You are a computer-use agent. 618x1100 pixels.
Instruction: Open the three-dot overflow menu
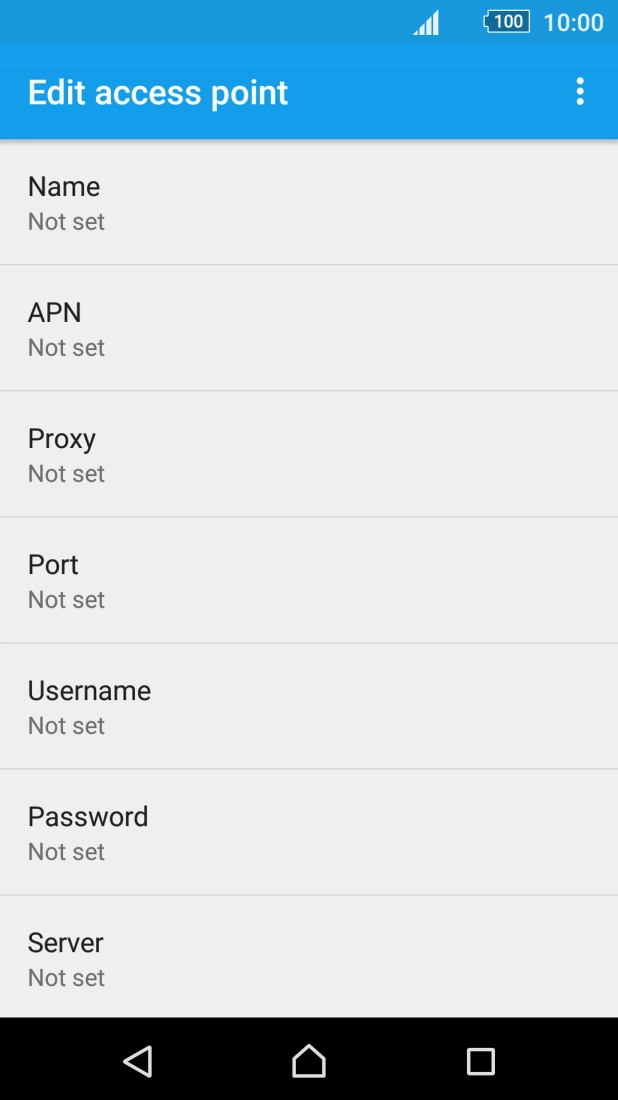580,92
